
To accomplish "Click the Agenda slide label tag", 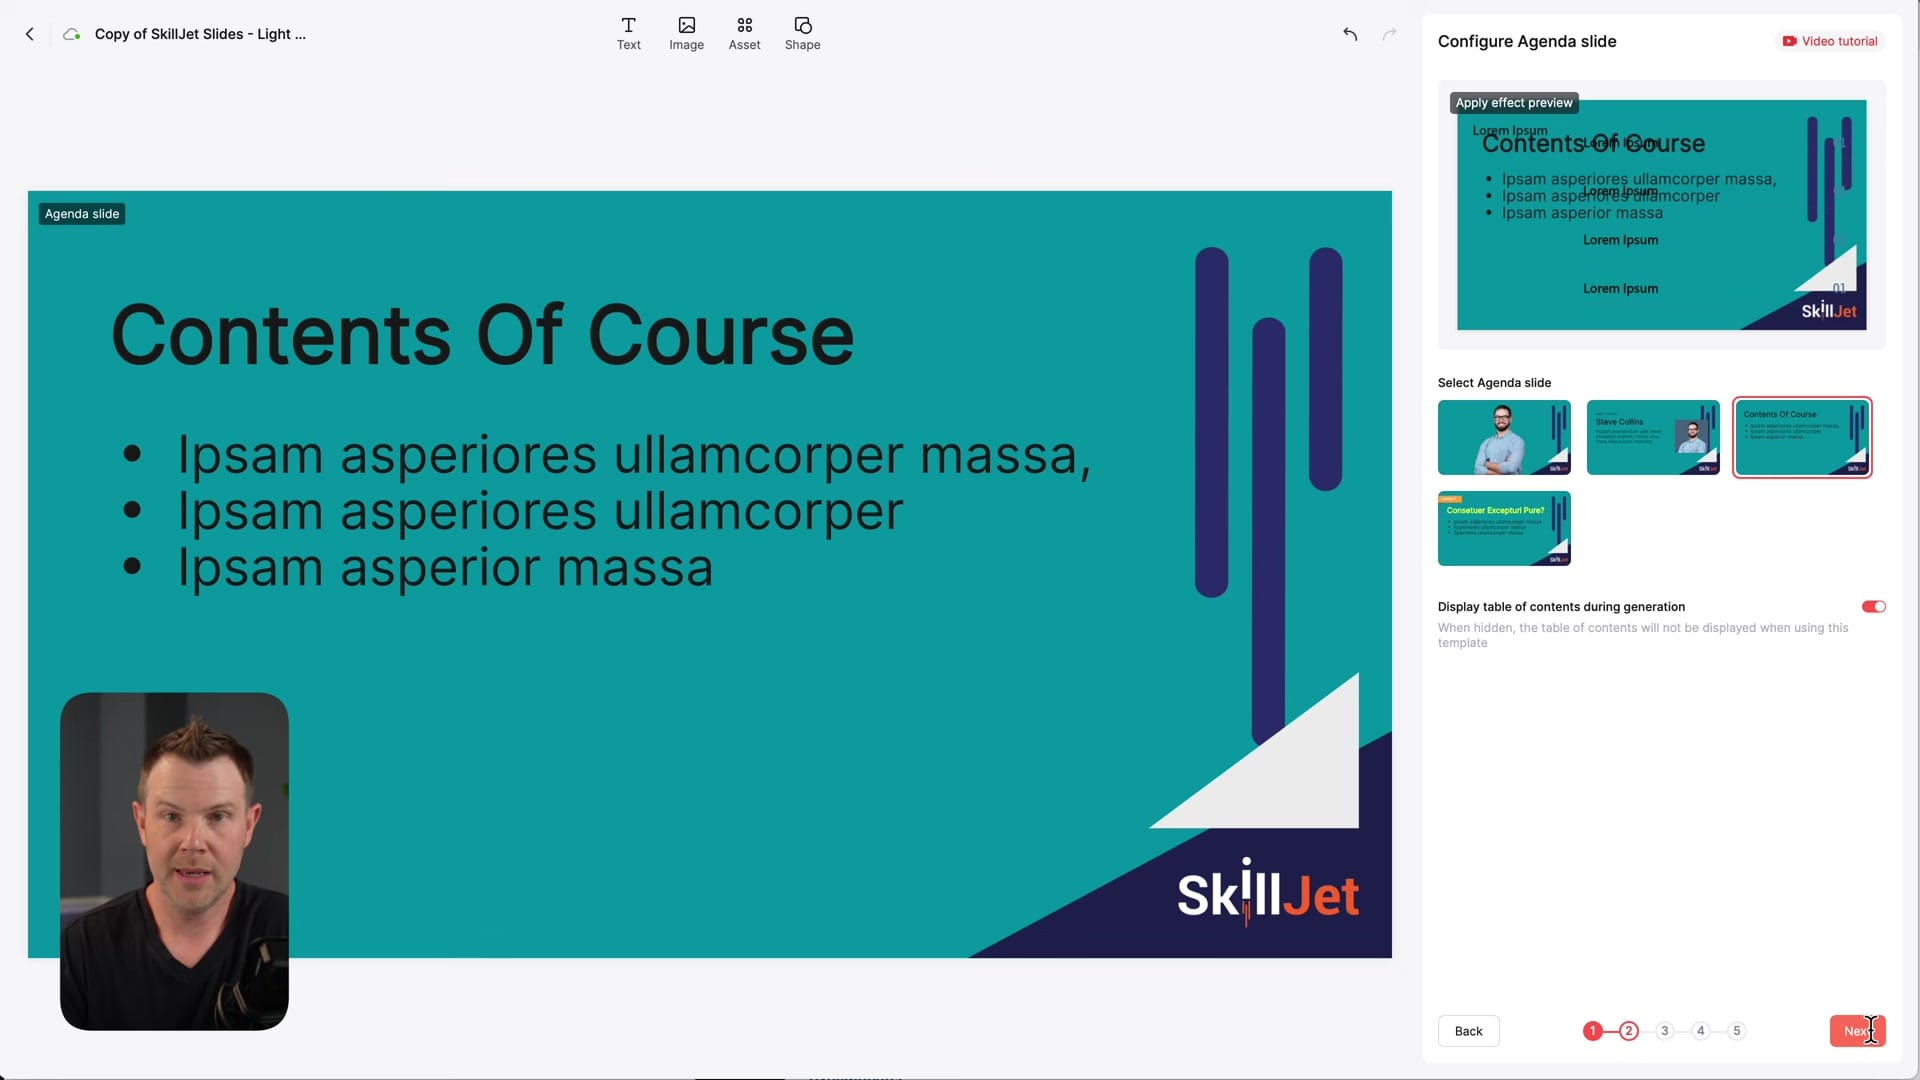I will pos(82,214).
